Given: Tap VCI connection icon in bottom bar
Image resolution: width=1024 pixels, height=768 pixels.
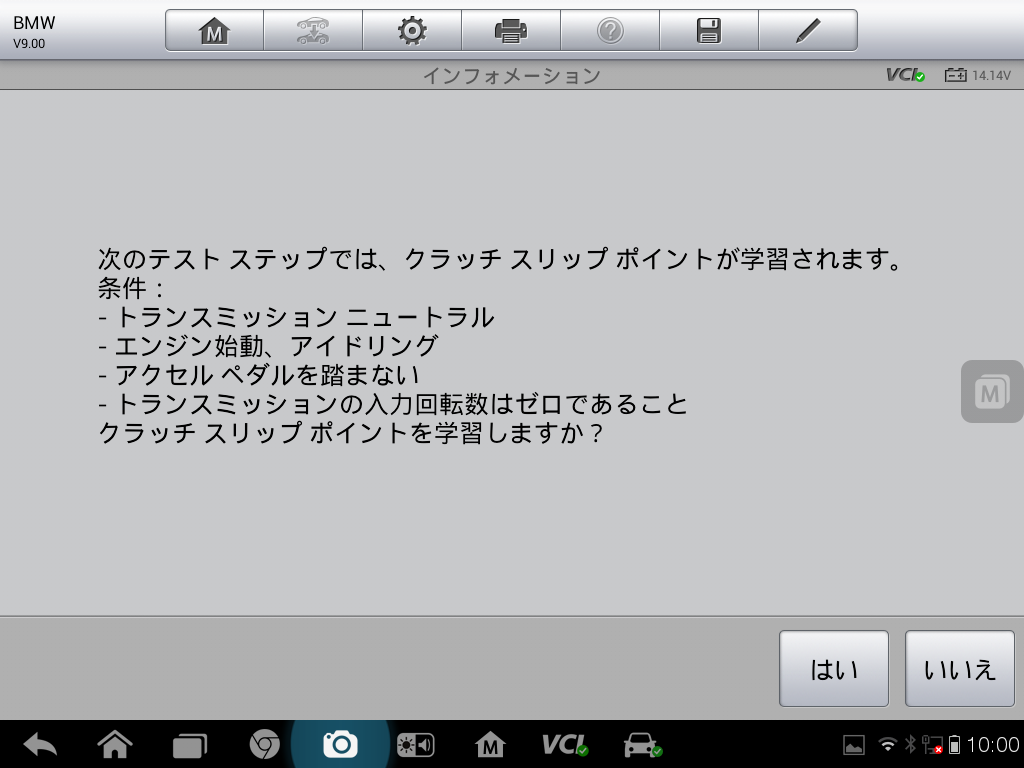Looking at the screenshot, I should [564, 744].
